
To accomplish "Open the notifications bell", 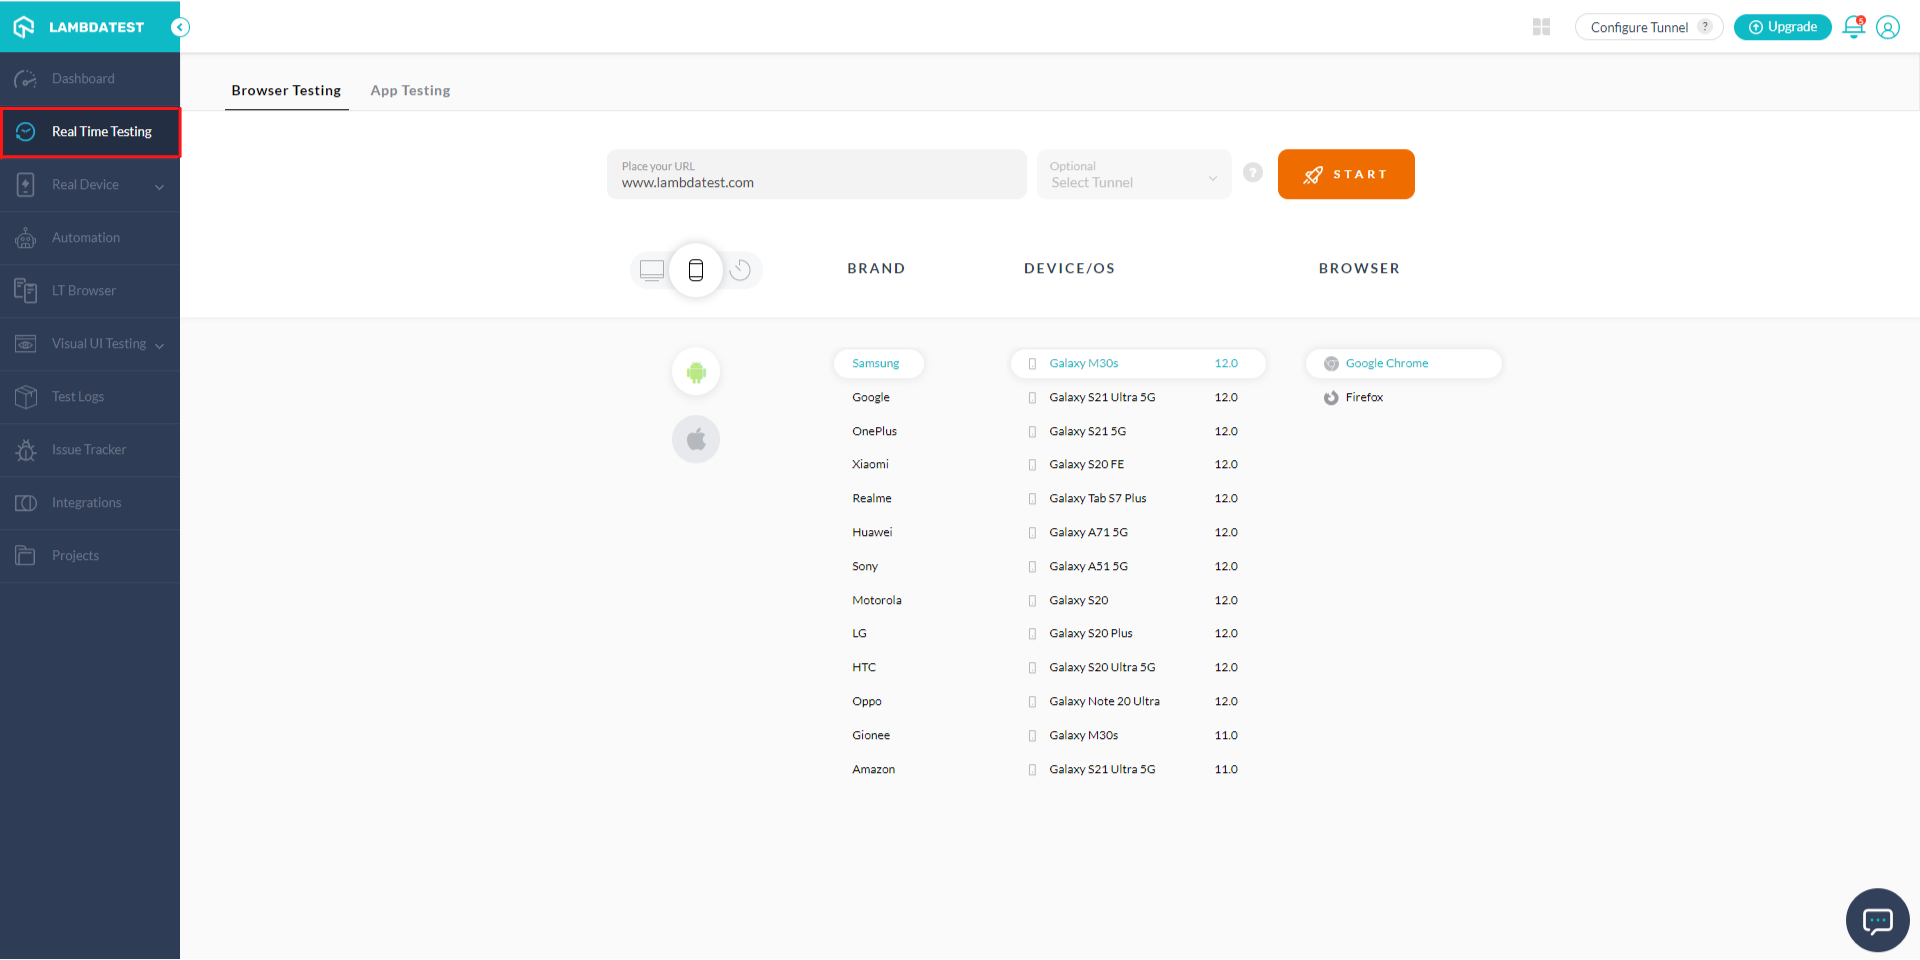I will click(1853, 27).
